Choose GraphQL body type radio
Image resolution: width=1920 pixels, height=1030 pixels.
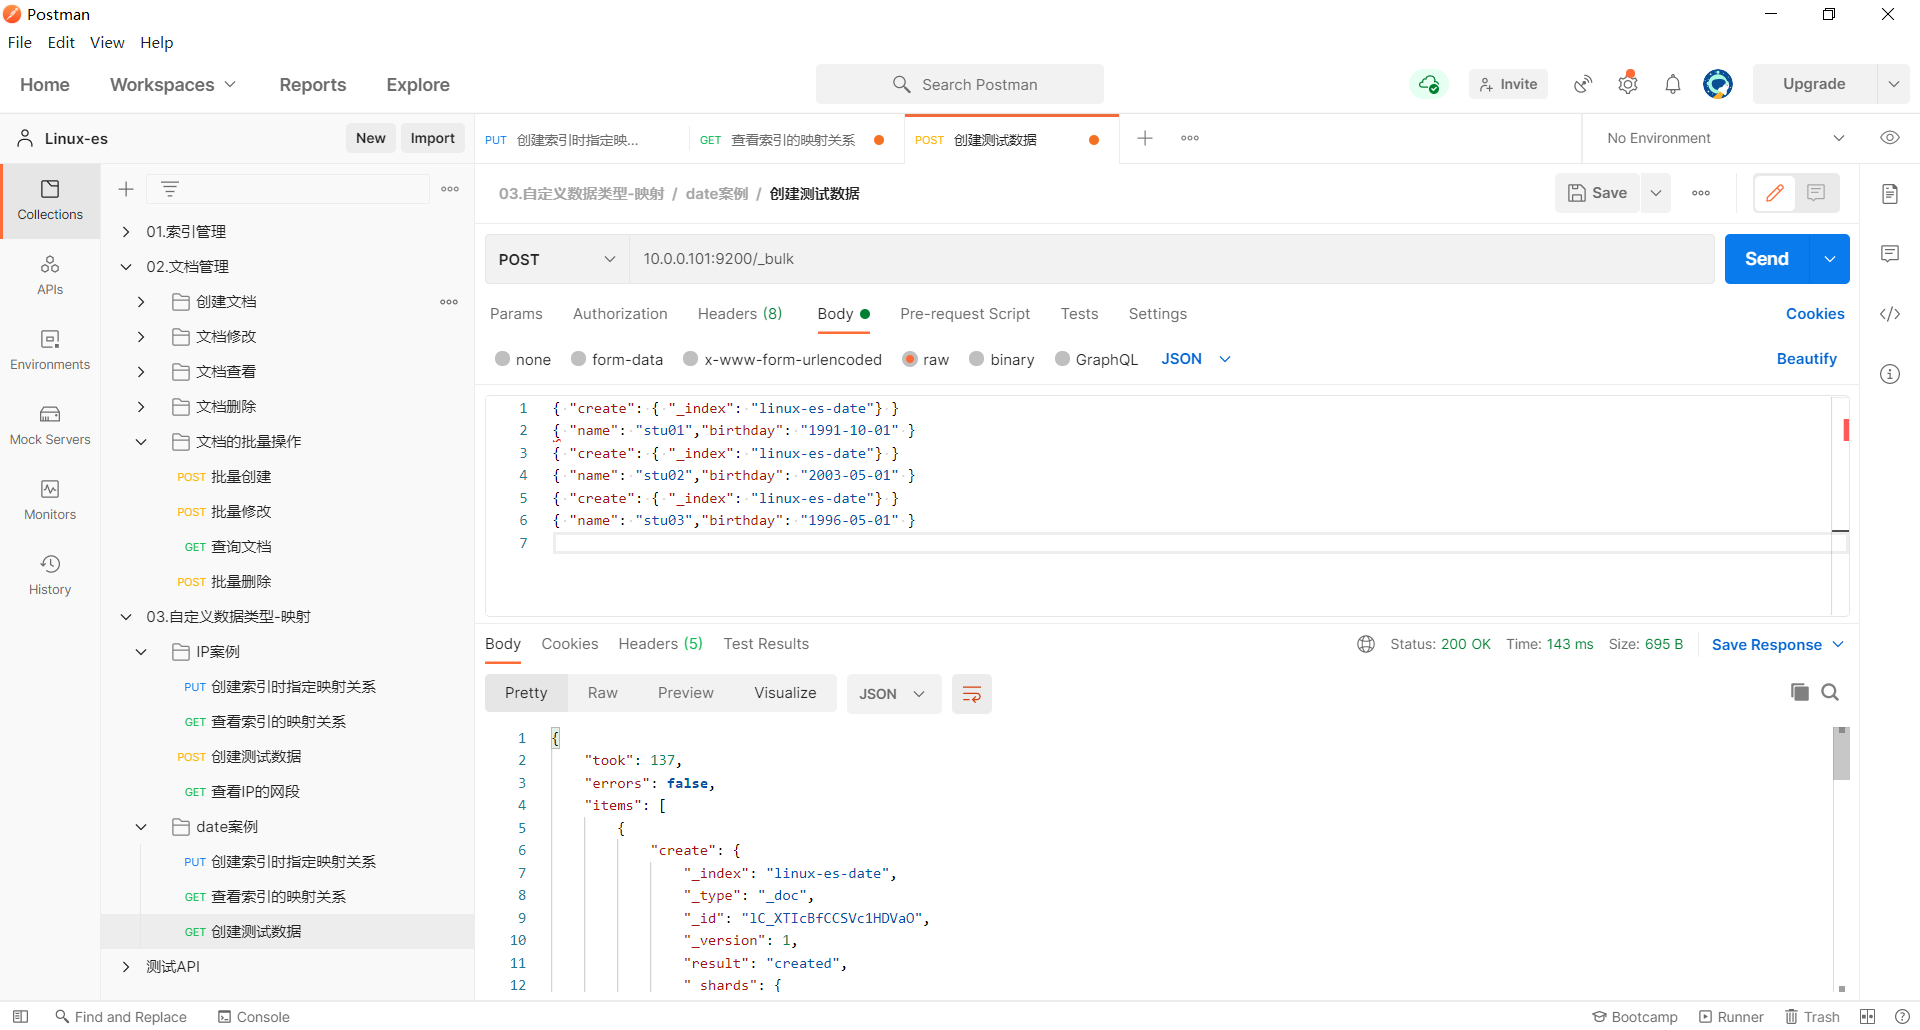[1063, 359]
